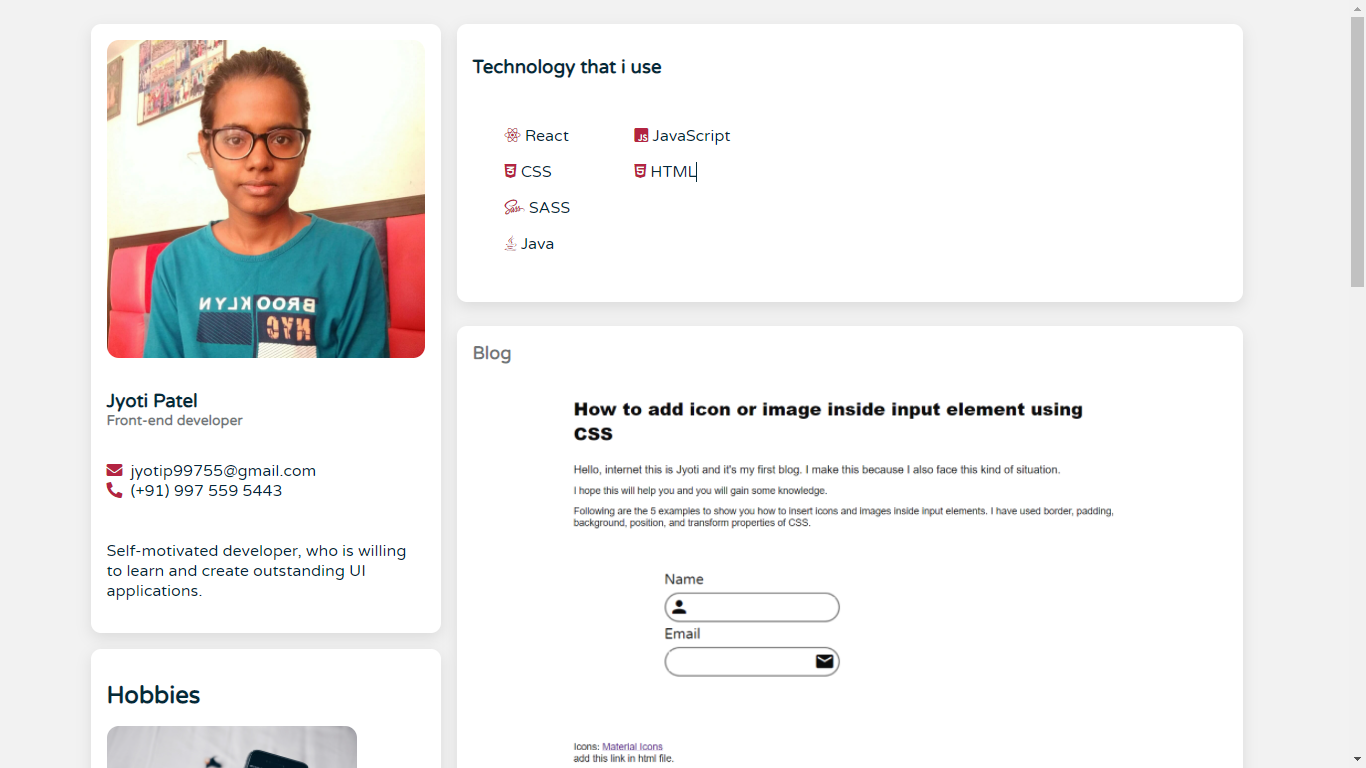
Task: Click inside the Name input field
Action: pyautogui.click(x=752, y=607)
